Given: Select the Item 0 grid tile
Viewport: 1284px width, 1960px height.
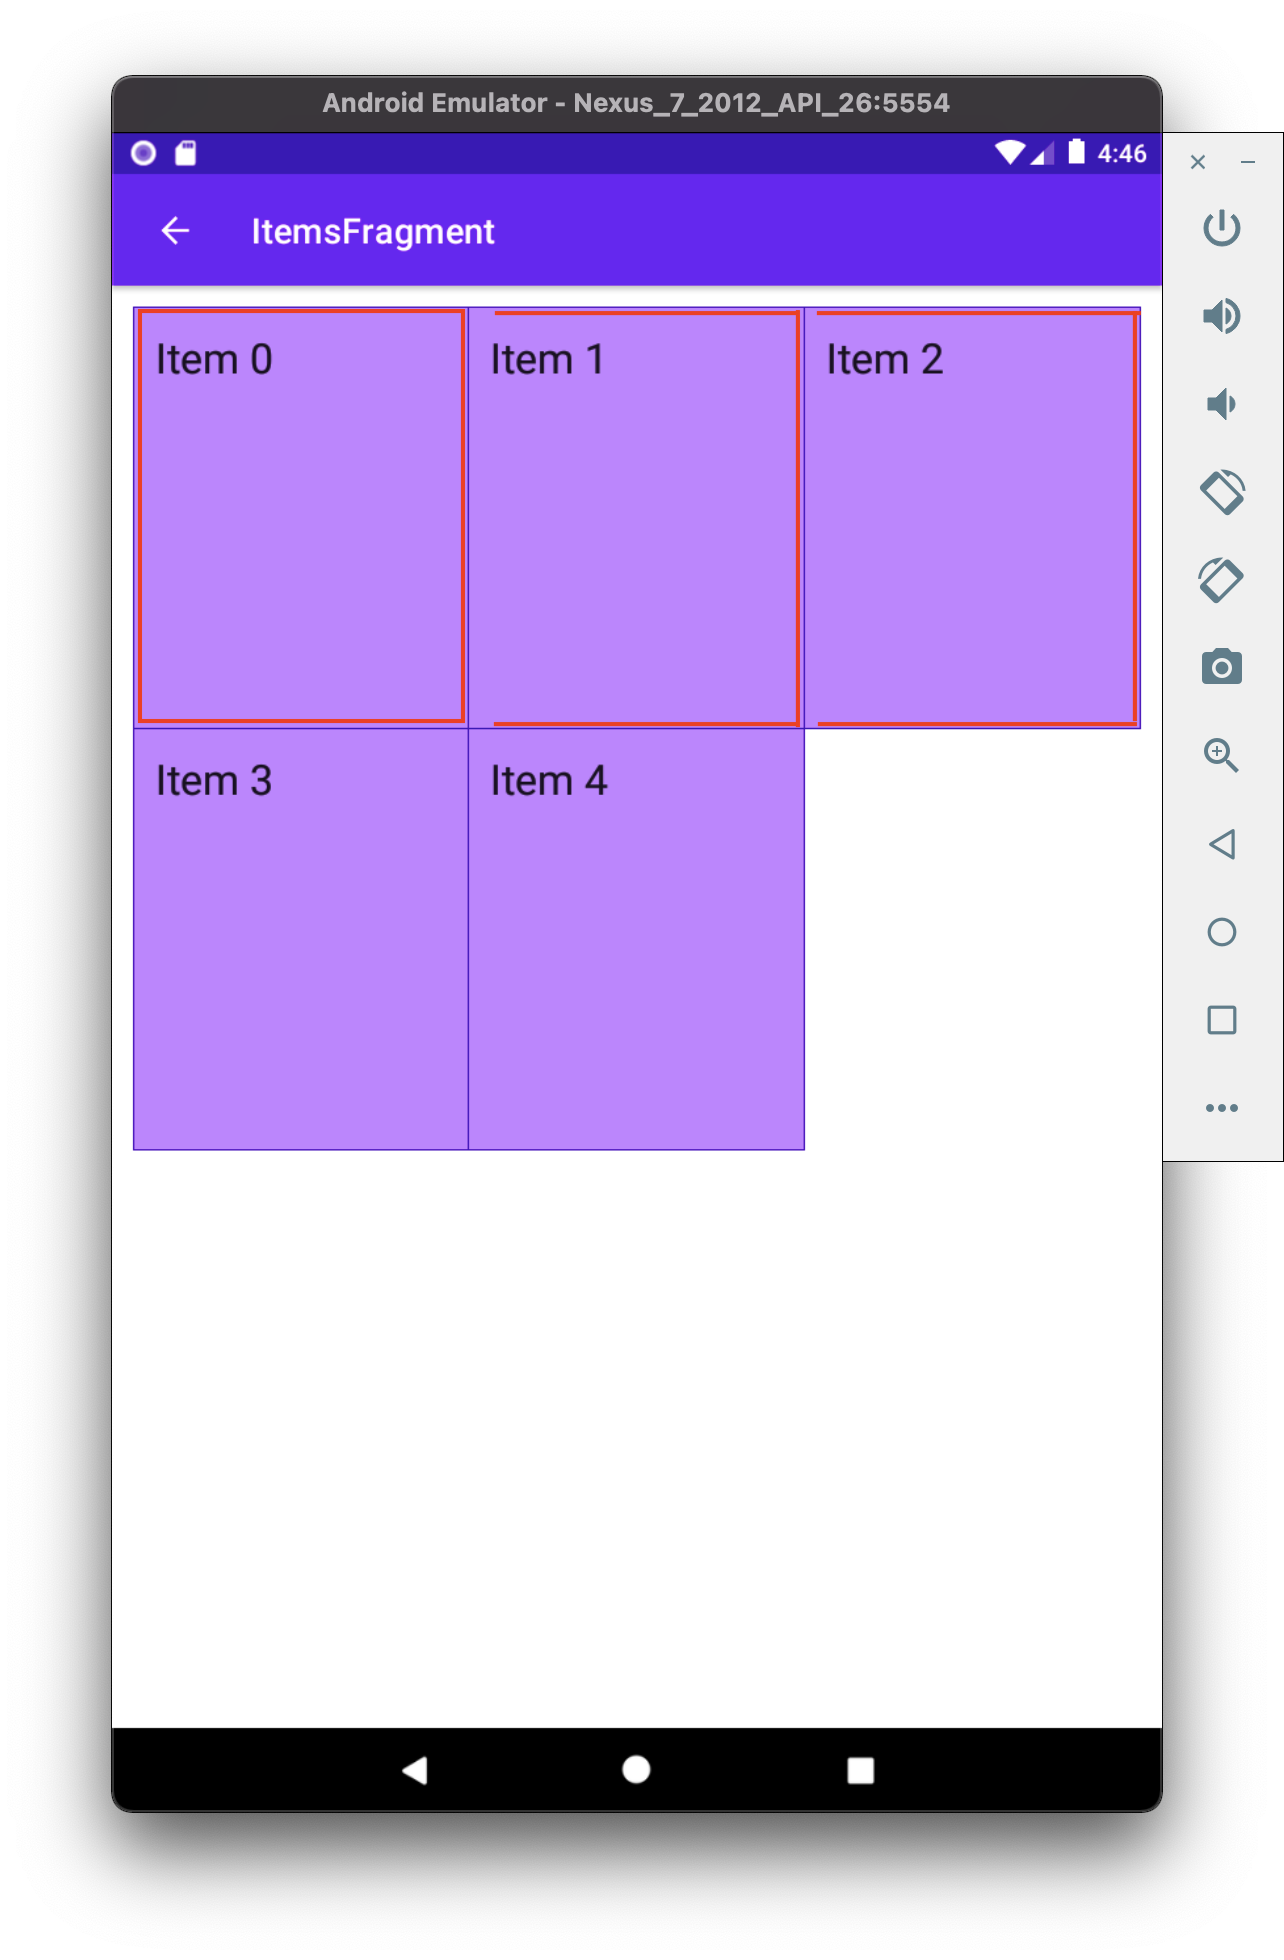Looking at the screenshot, I should pyautogui.click(x=301, y=517).
